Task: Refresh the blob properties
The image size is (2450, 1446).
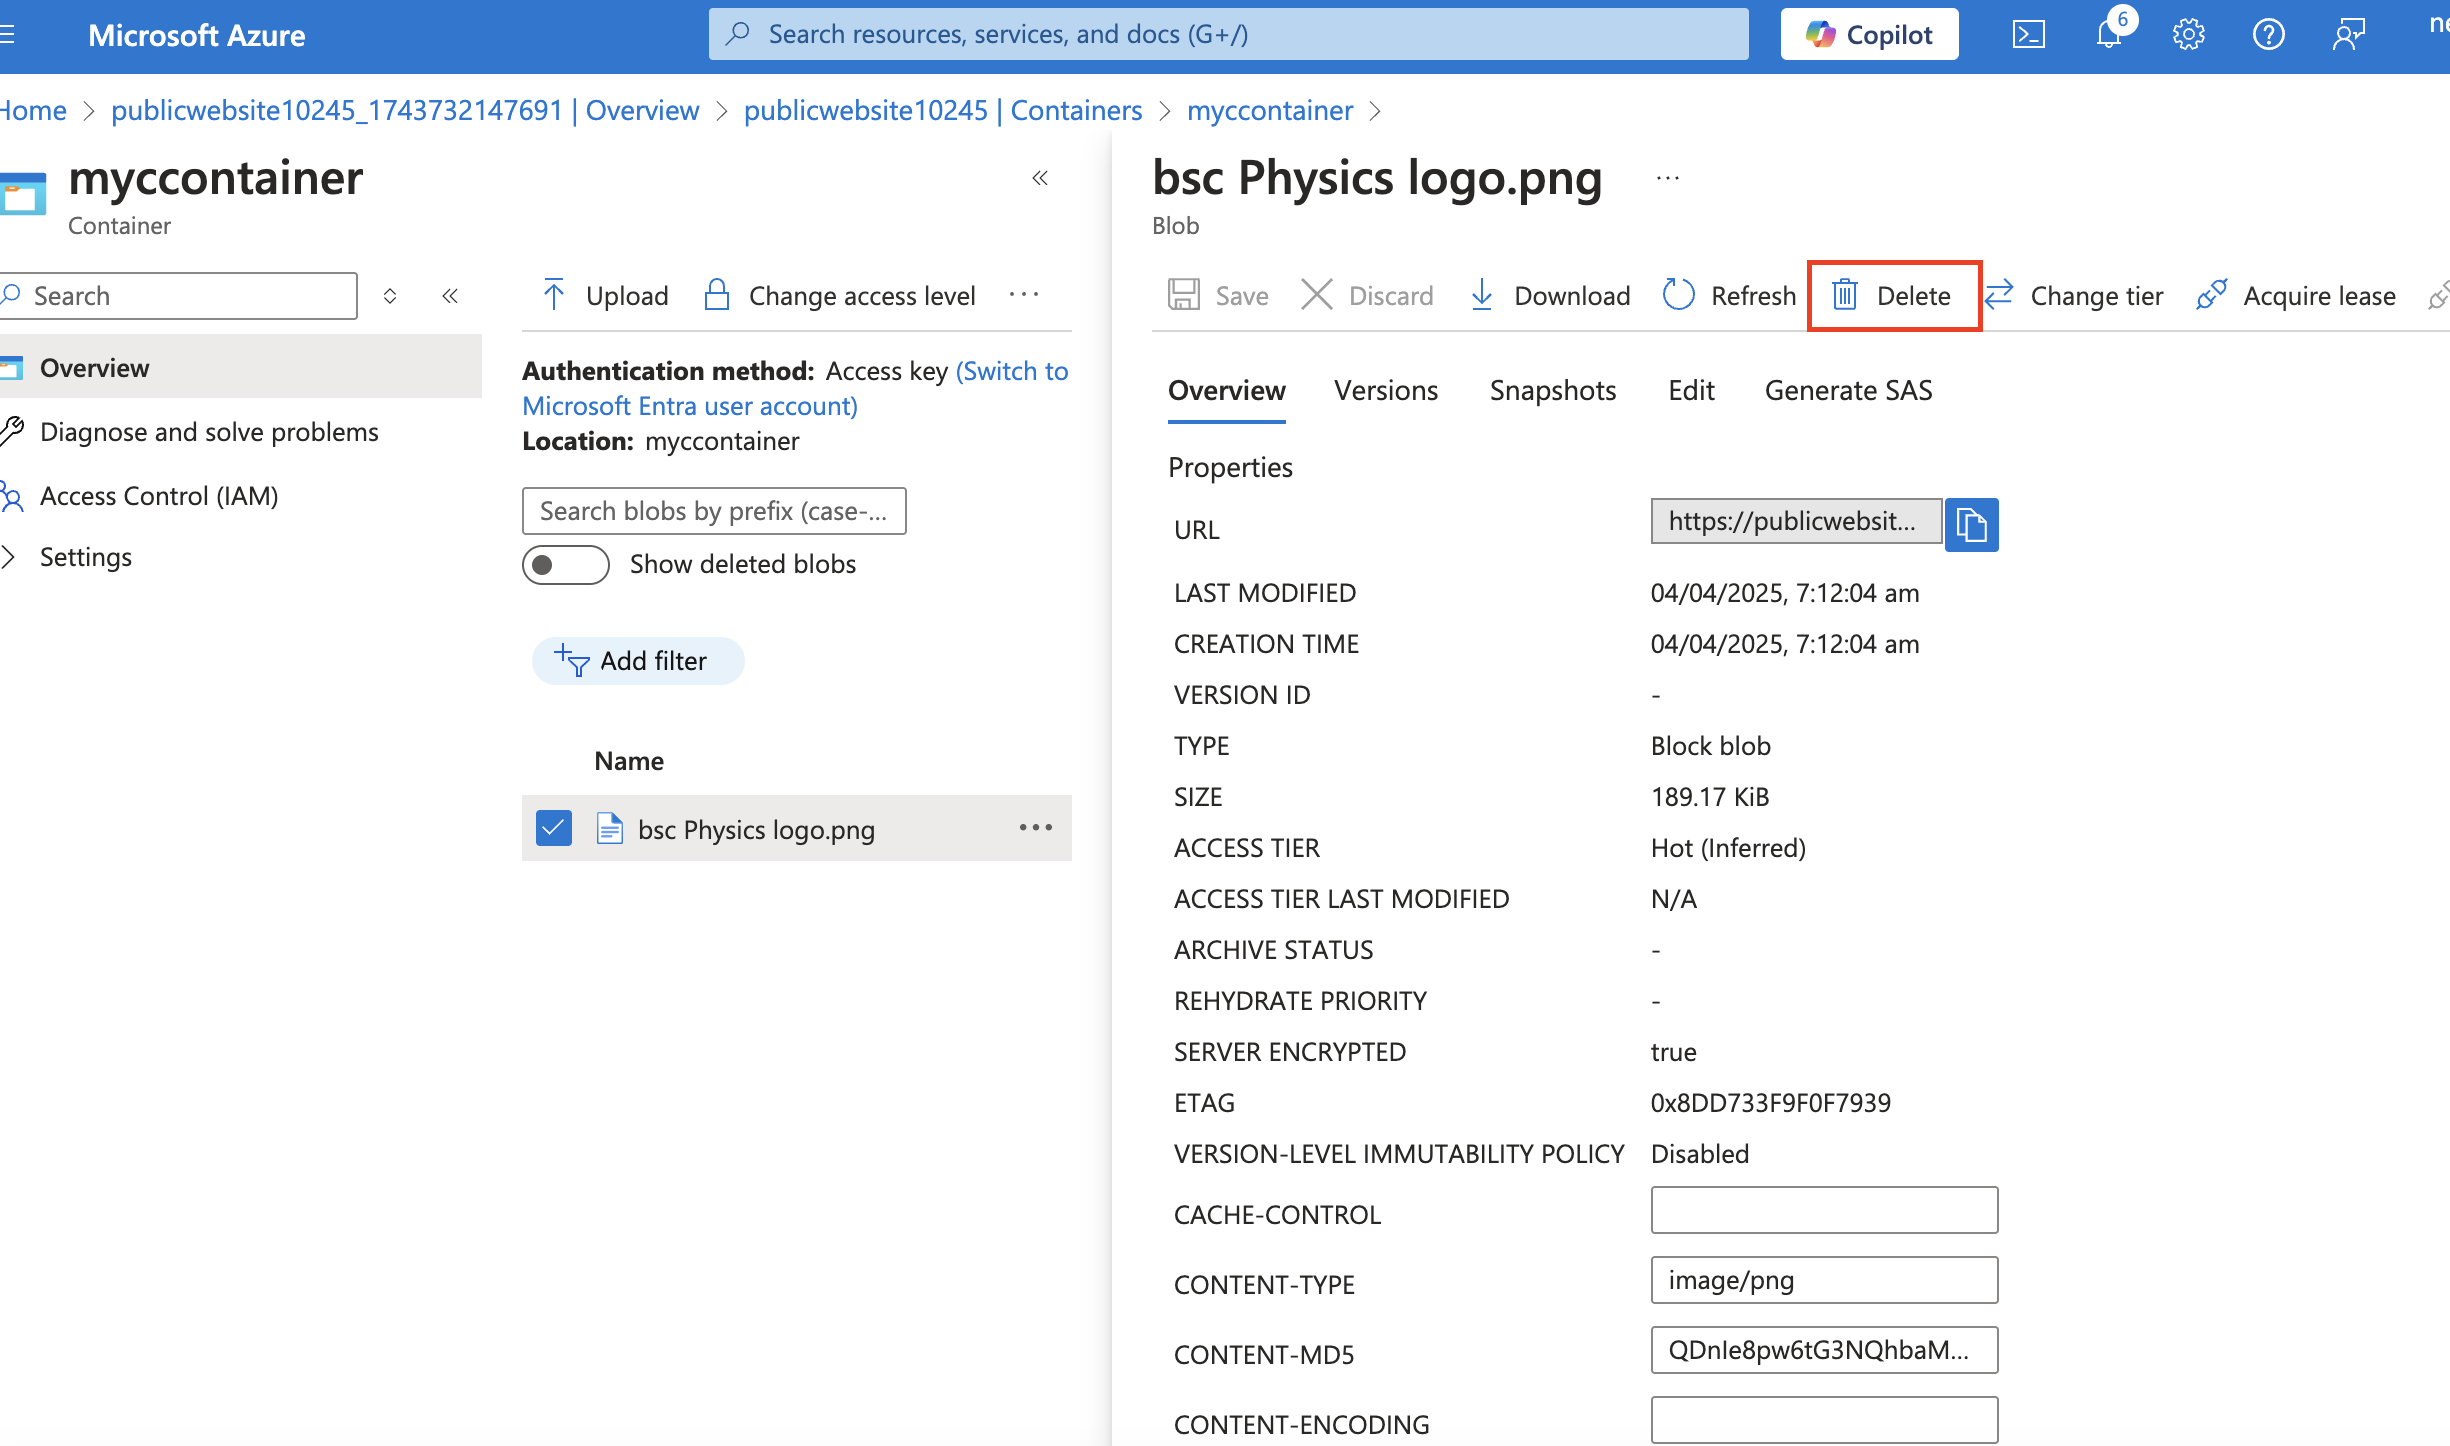Action: tap(1730, 296)
